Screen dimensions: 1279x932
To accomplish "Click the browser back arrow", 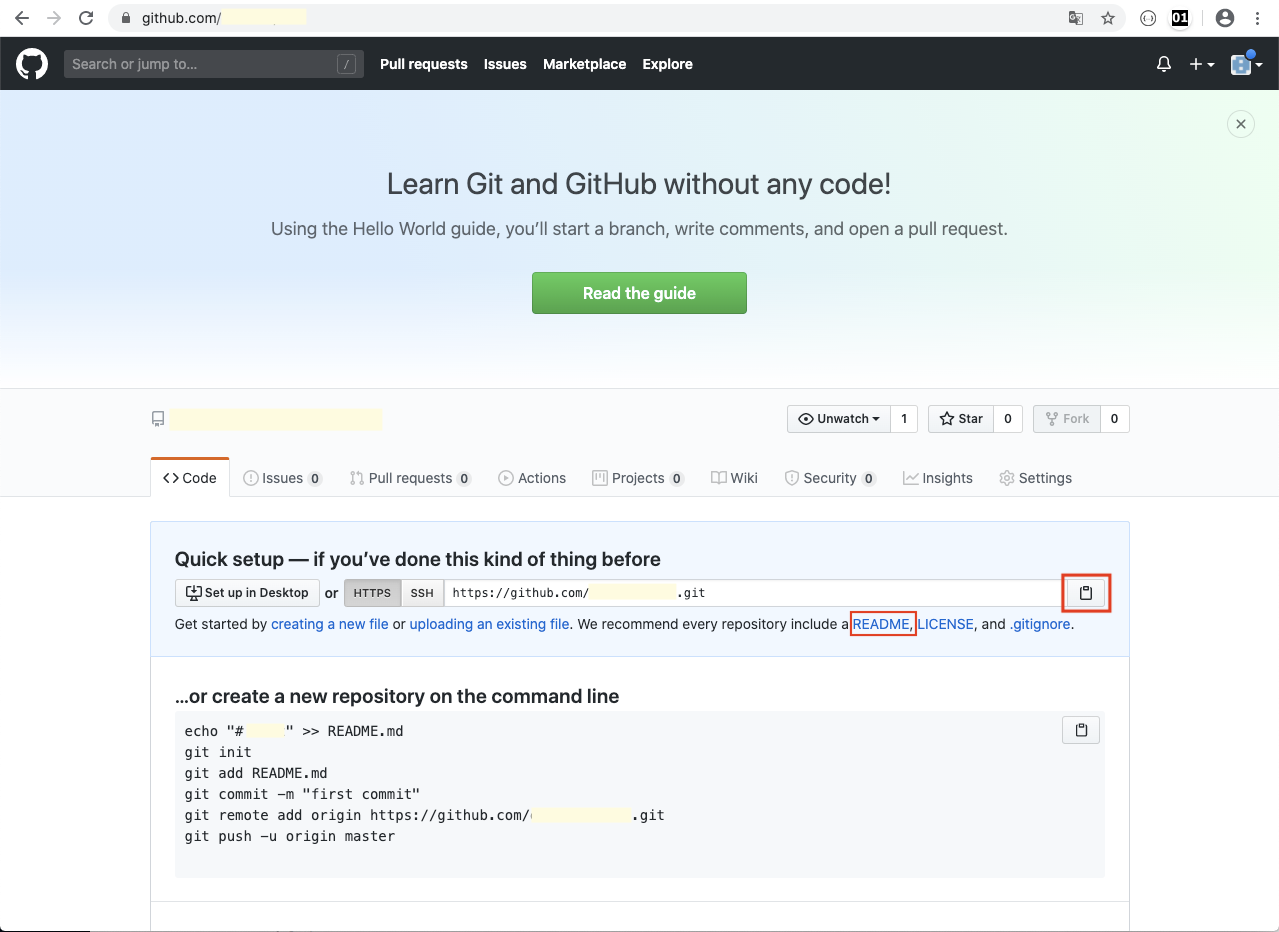I will pos(21,18).
